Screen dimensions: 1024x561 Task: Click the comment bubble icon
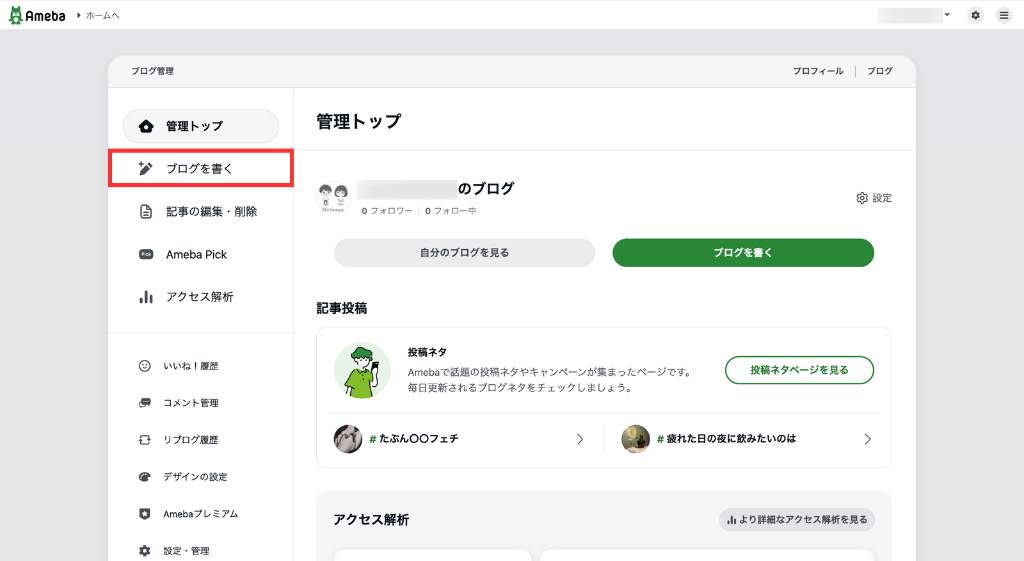[144, 403]
